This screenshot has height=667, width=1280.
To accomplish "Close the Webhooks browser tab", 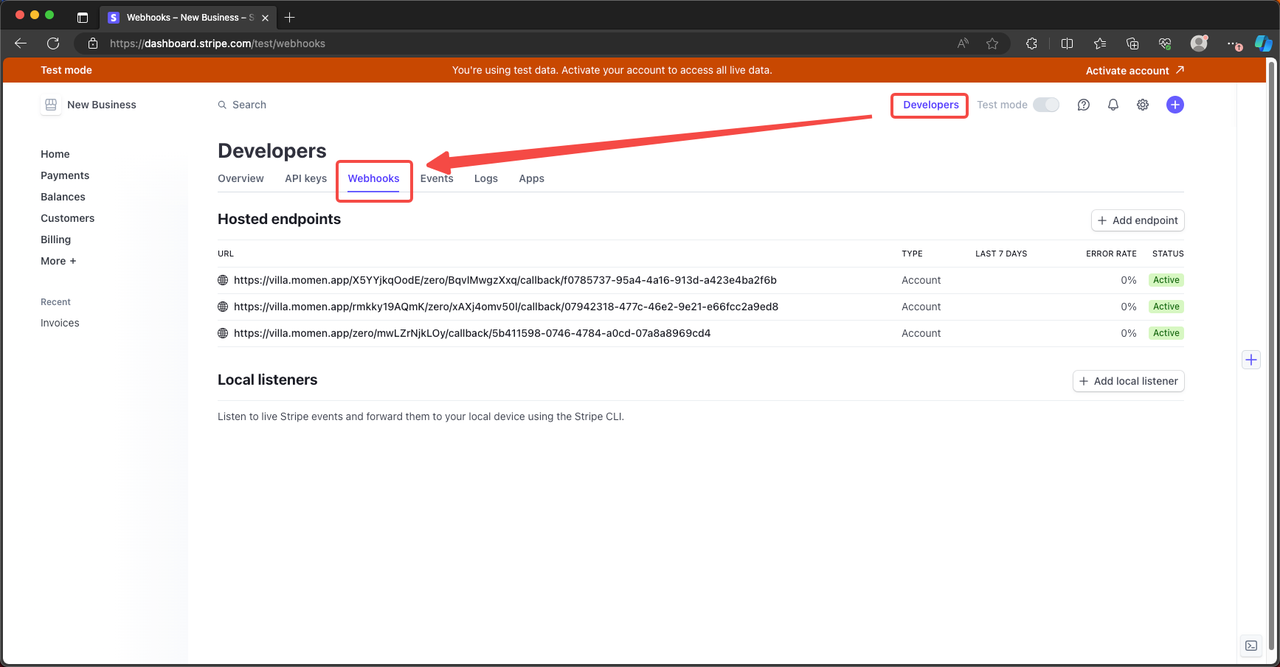I will coord(263,18).
